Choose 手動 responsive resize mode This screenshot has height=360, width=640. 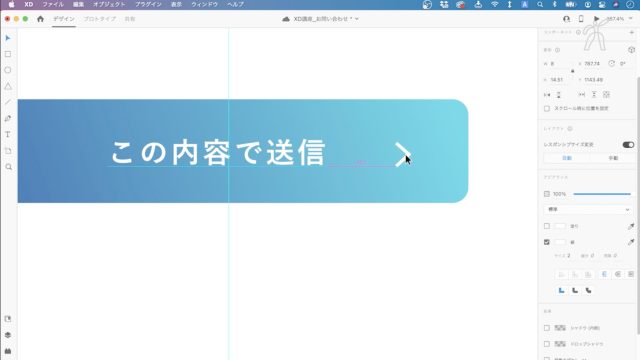[613, 158]
